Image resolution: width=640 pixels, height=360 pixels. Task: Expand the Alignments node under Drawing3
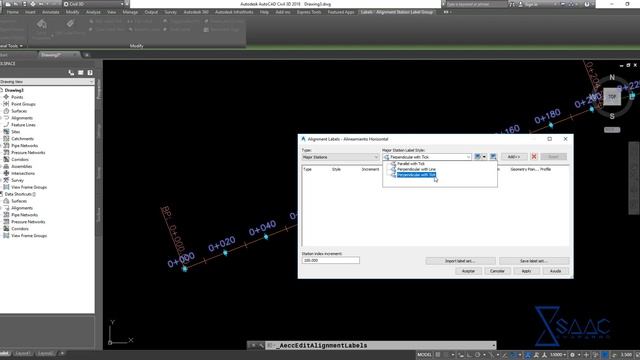coord(1,118)
